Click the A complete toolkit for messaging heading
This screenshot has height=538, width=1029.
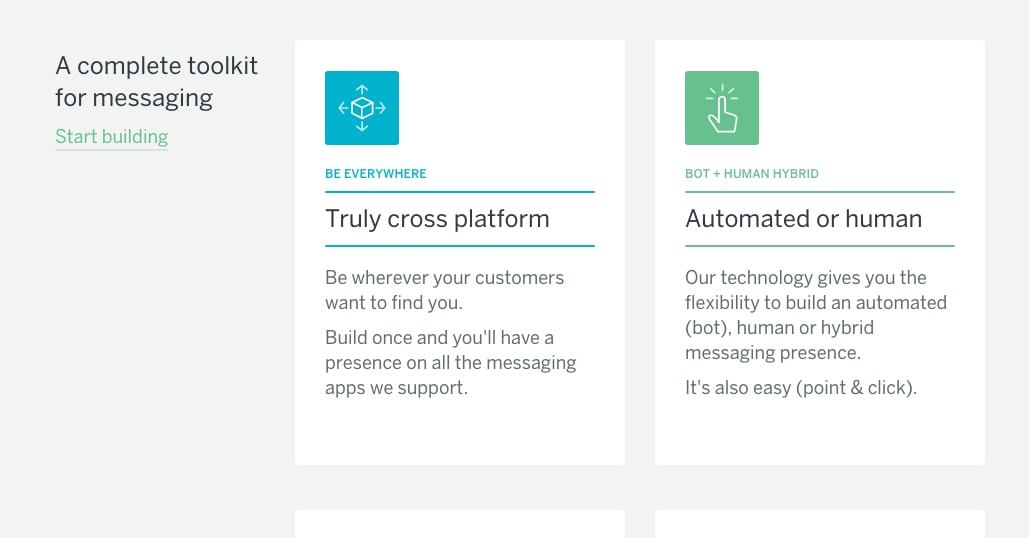click(x=157, y=82)
